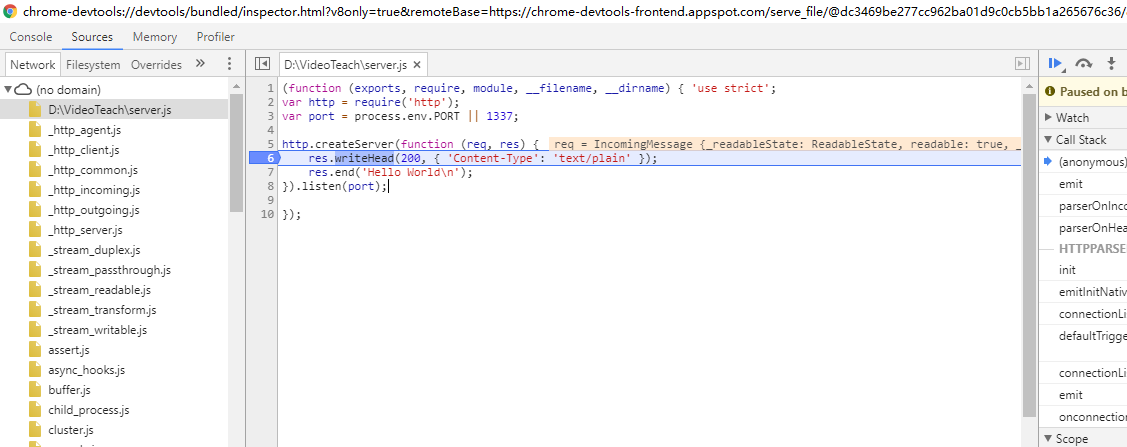Viewport: 1127px width, 447px height.
Task: Set breakpoint on line number 1
Action: pyautogui.click(x=270, y=88)
